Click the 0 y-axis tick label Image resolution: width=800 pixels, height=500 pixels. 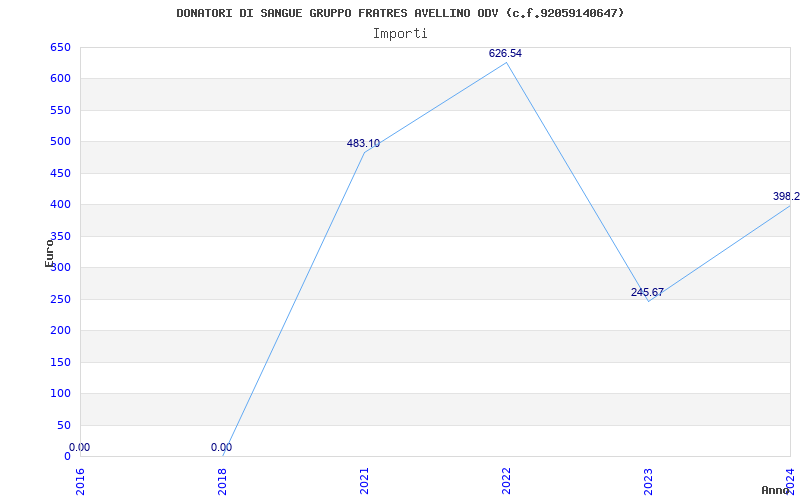click(x=67, y=457)
